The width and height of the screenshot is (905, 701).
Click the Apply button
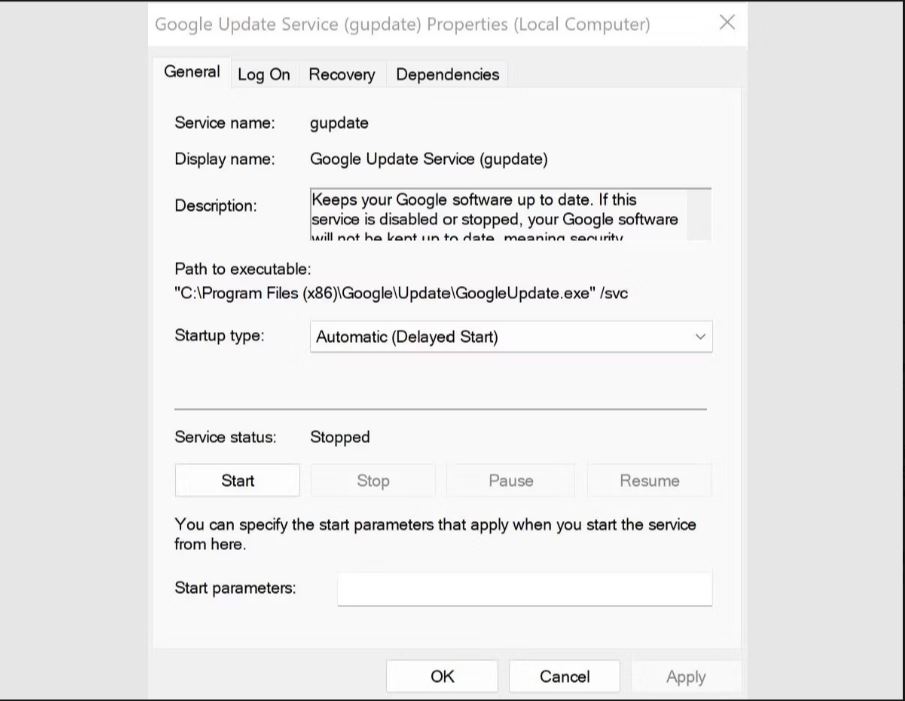pyautogui.click(x=686, y=676)
